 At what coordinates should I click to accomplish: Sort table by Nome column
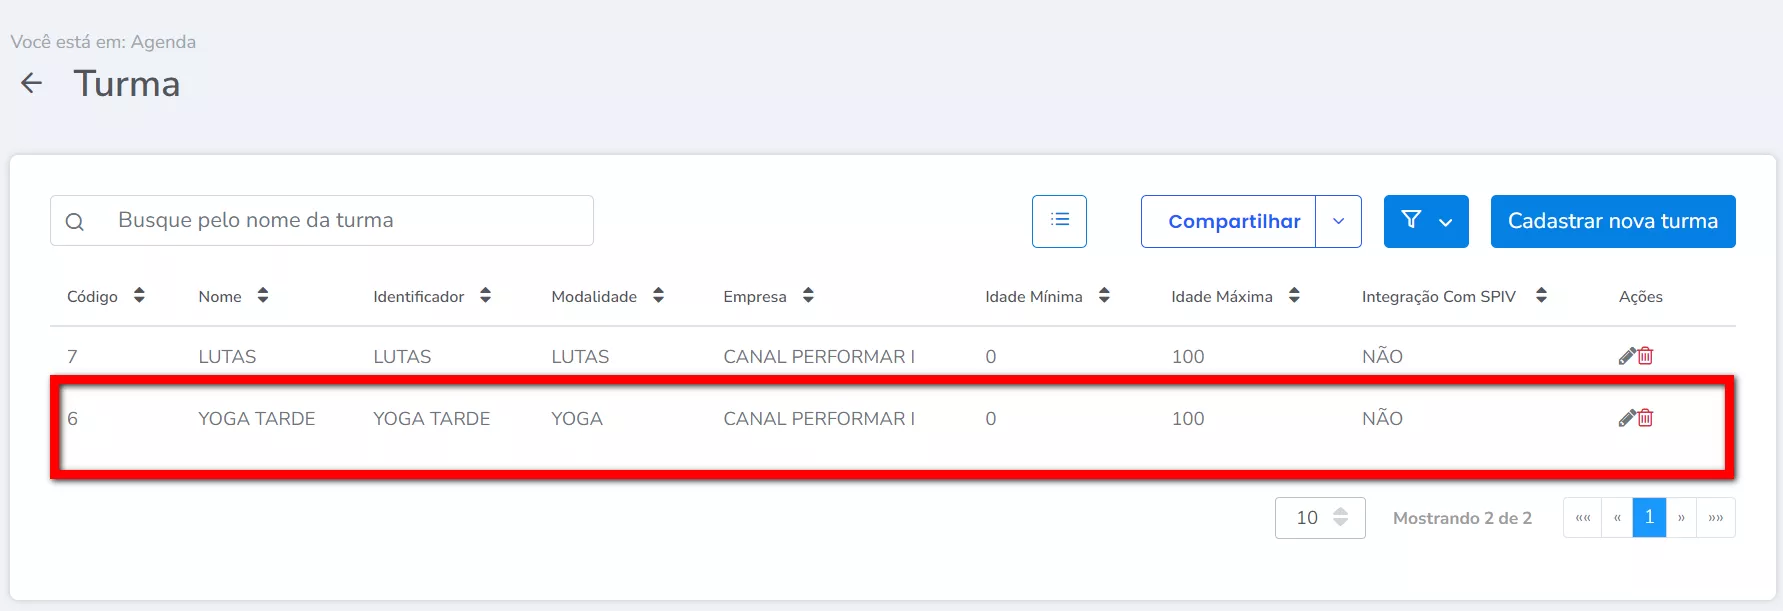click(x=262, y=295)
